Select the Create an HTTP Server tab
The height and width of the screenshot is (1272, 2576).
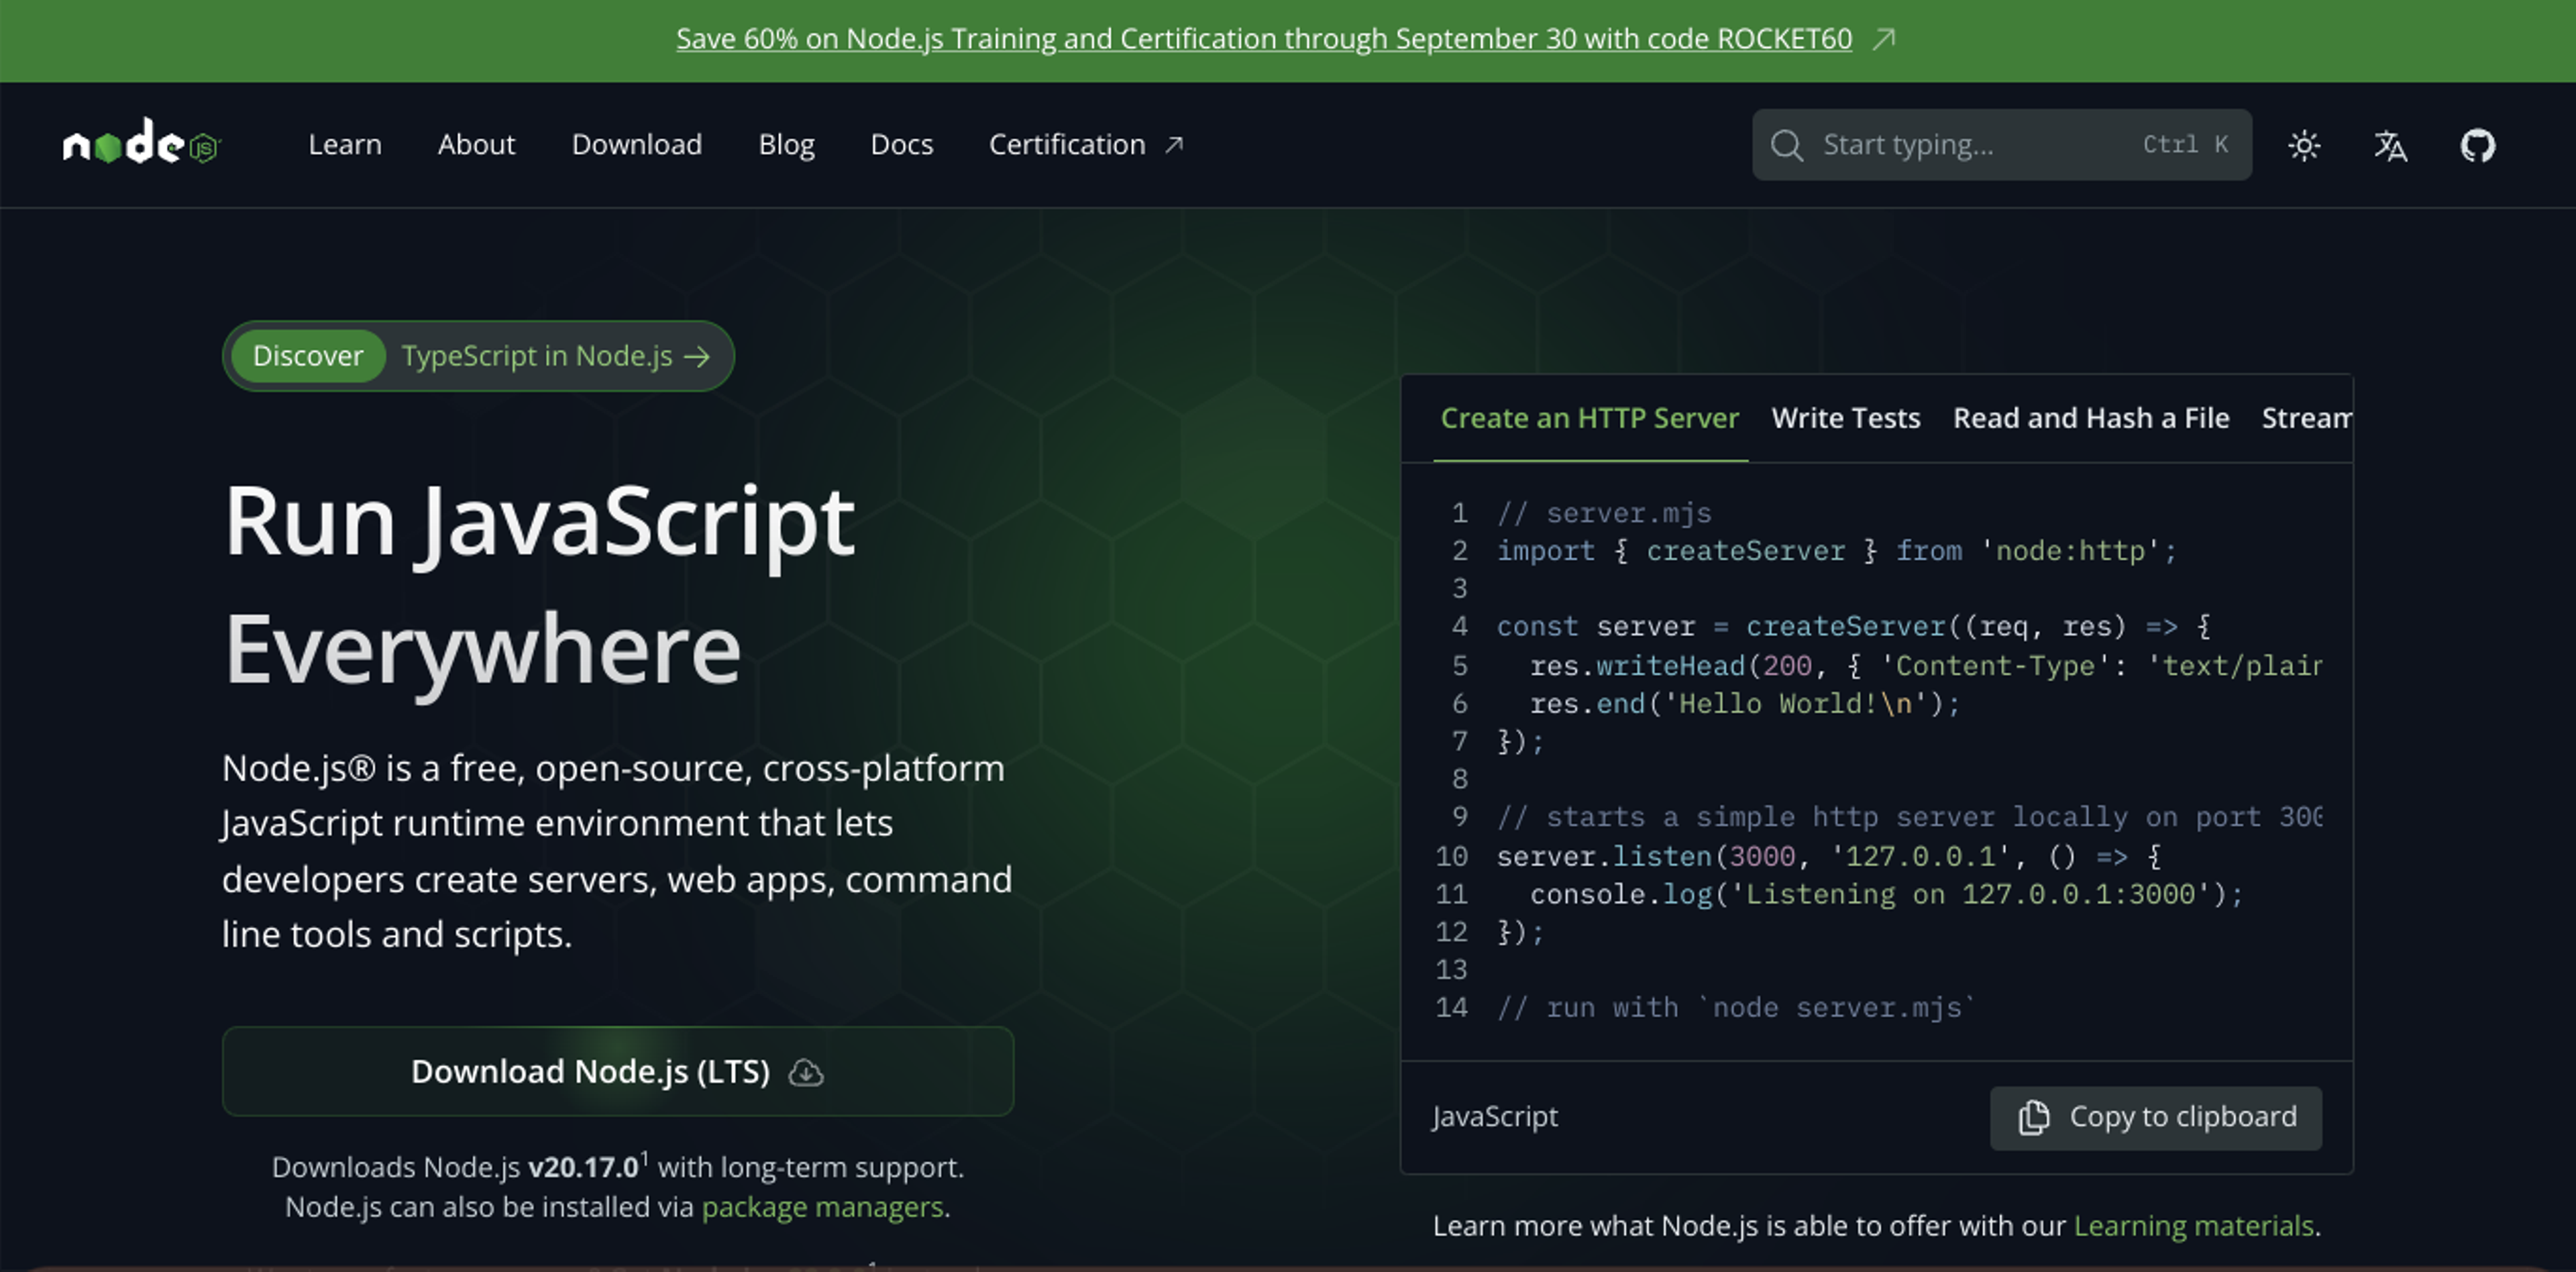(1590, 418)
